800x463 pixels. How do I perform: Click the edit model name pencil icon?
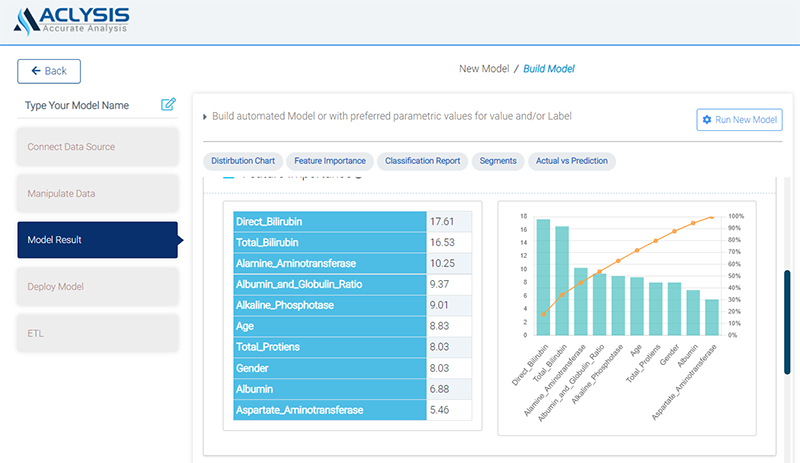click(168, 104)
